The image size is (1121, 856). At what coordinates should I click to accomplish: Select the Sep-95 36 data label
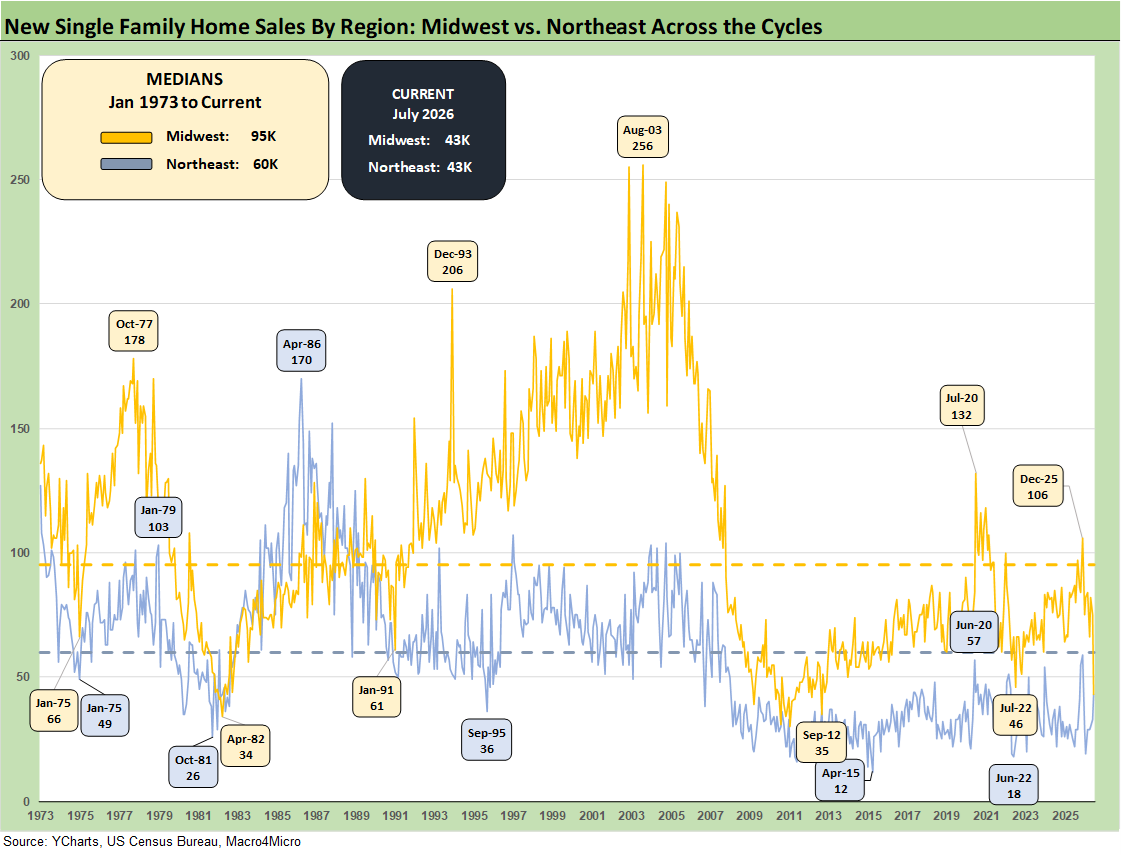(x=487, y=741)
